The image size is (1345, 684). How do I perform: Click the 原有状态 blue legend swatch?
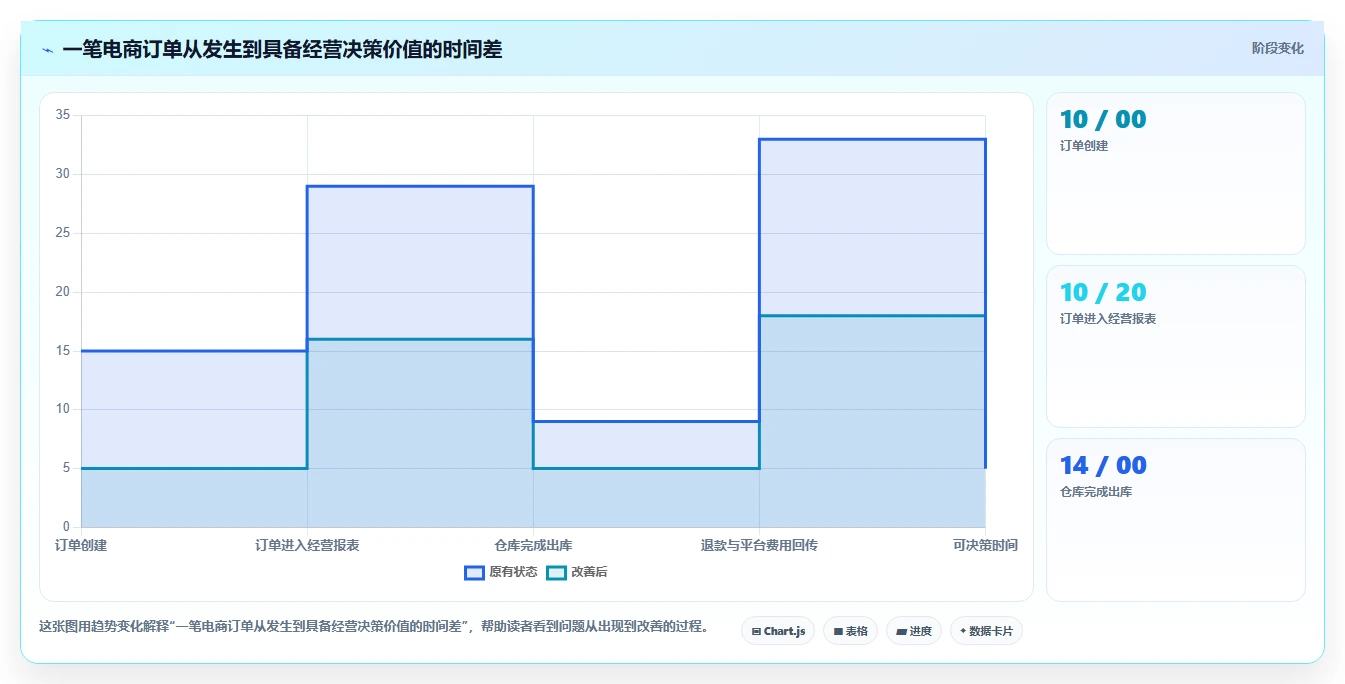[474, 572]
